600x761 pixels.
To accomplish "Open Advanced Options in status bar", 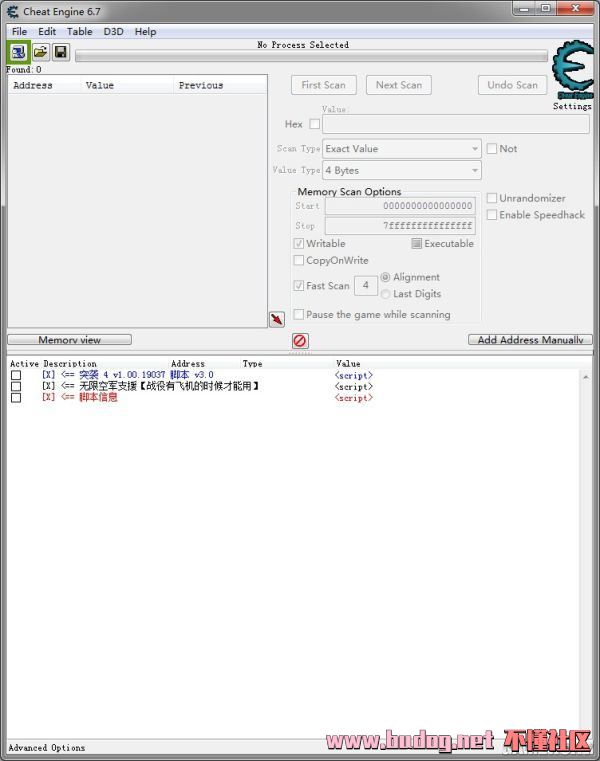I will (47, 748).
